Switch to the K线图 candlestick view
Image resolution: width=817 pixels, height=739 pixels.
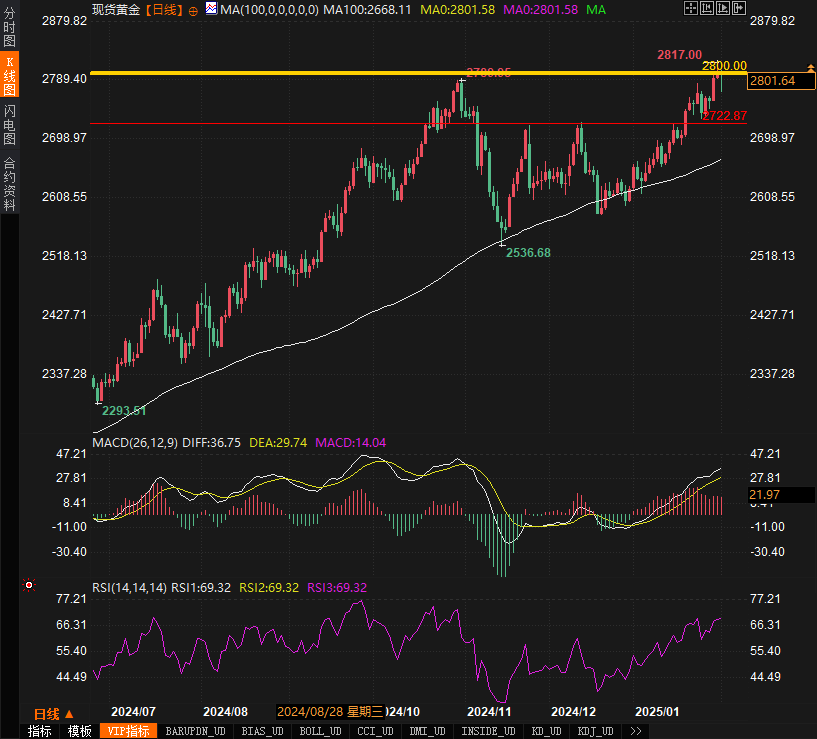pyautogui.click(x=9, y=75)
